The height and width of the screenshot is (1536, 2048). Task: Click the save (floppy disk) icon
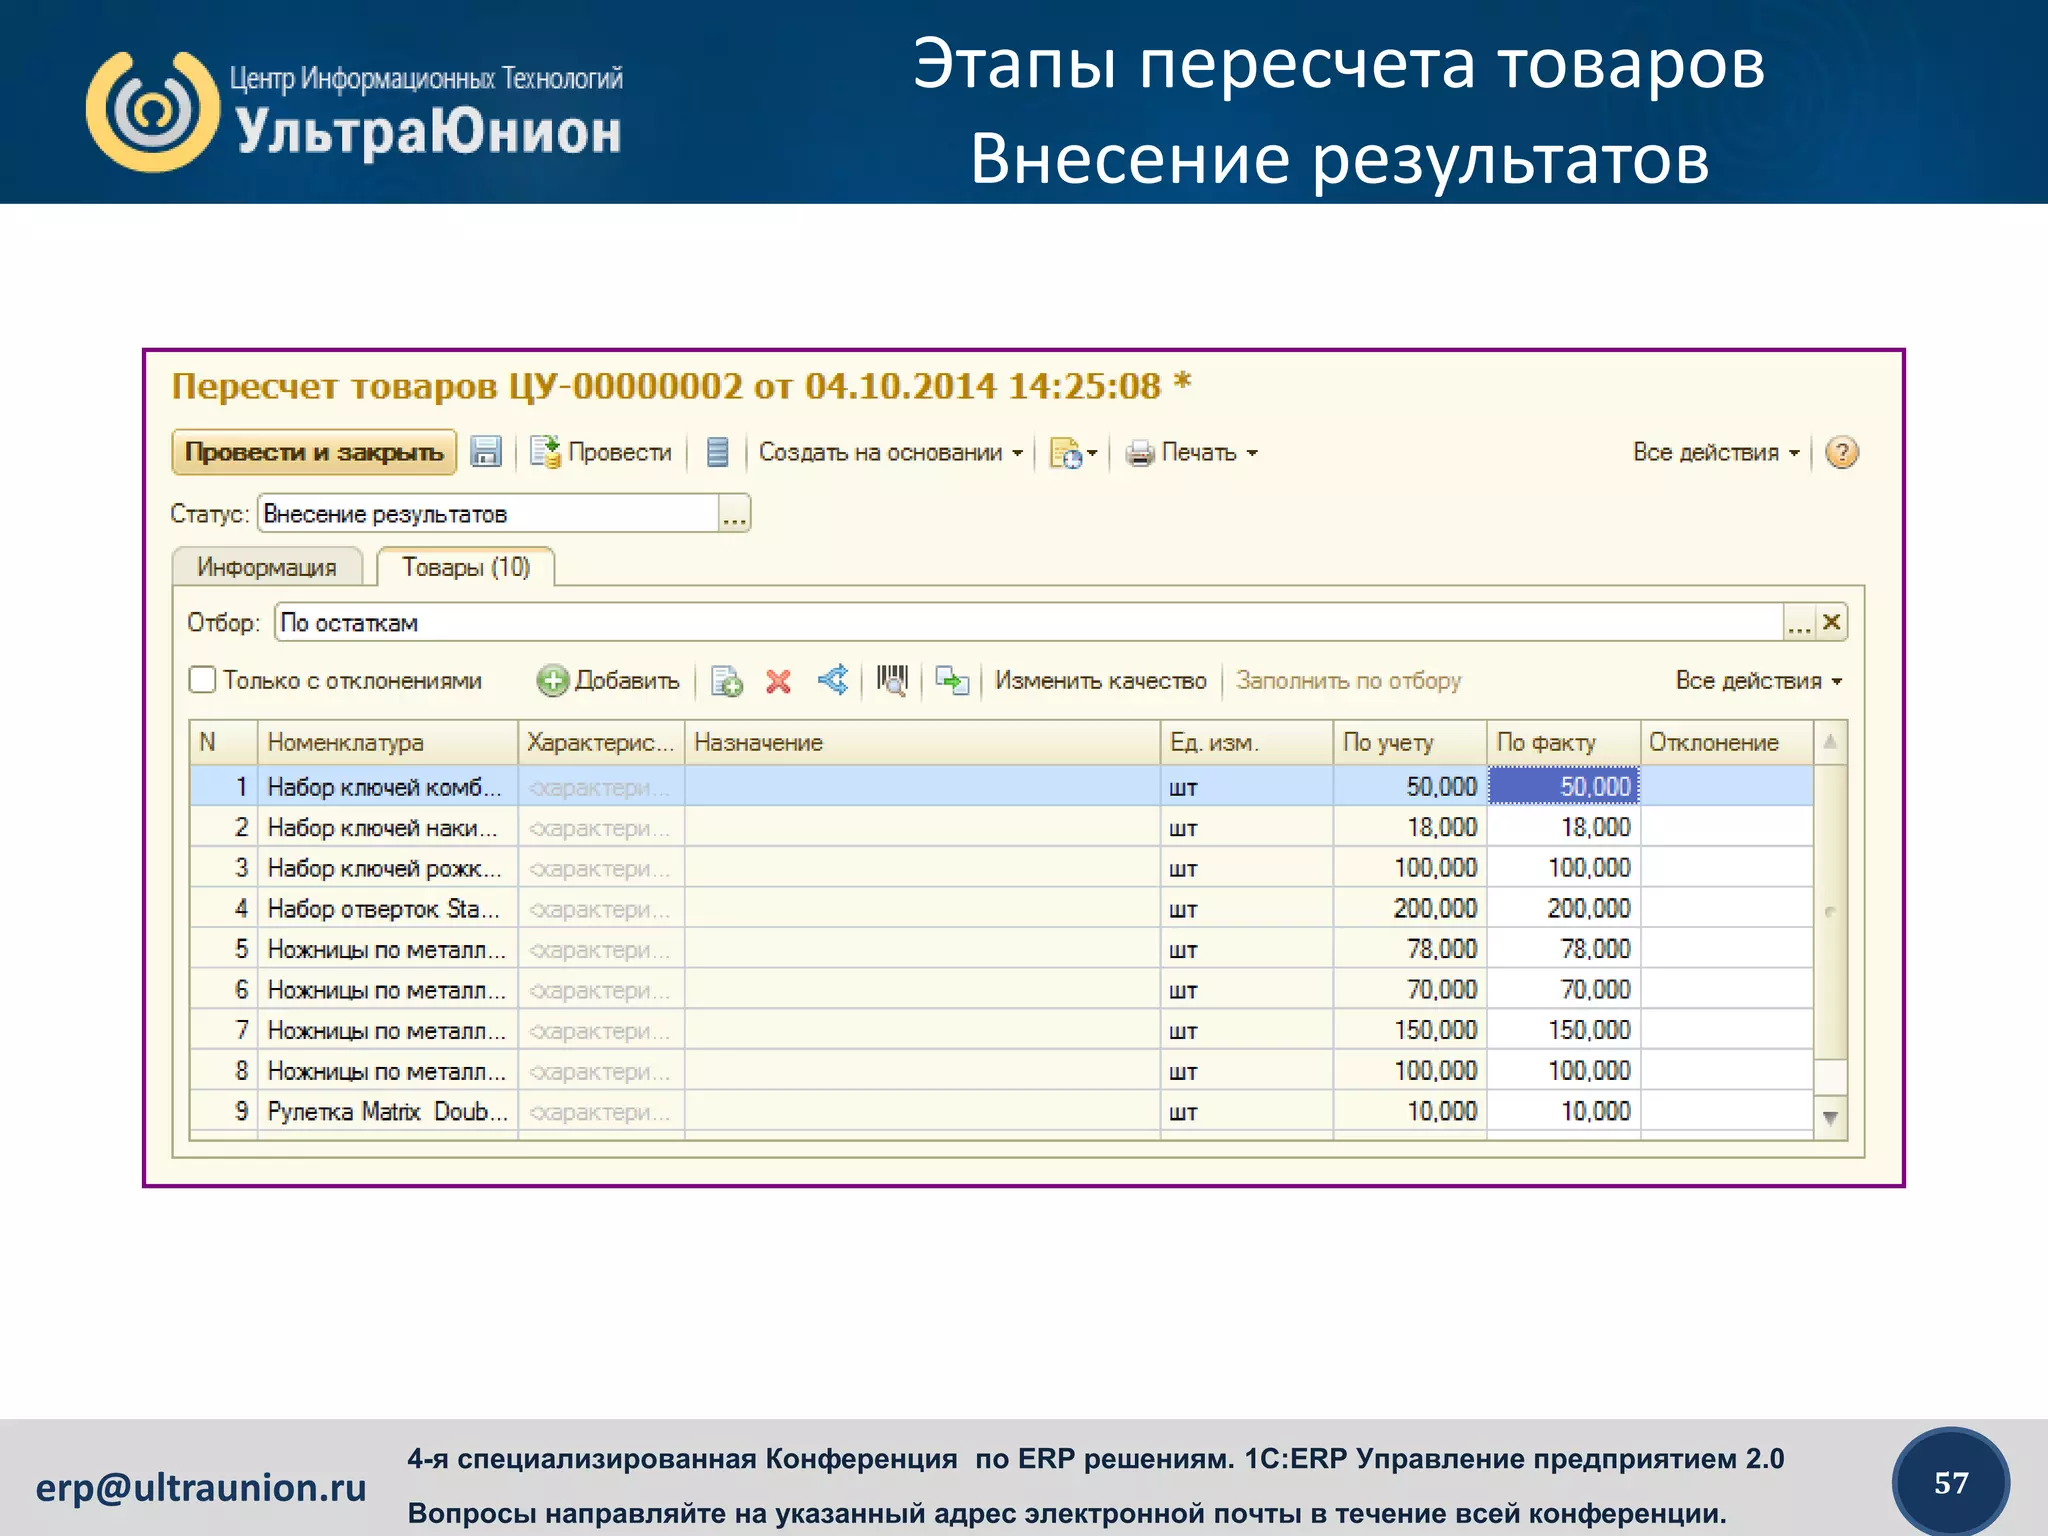click(x=486, y=452)
